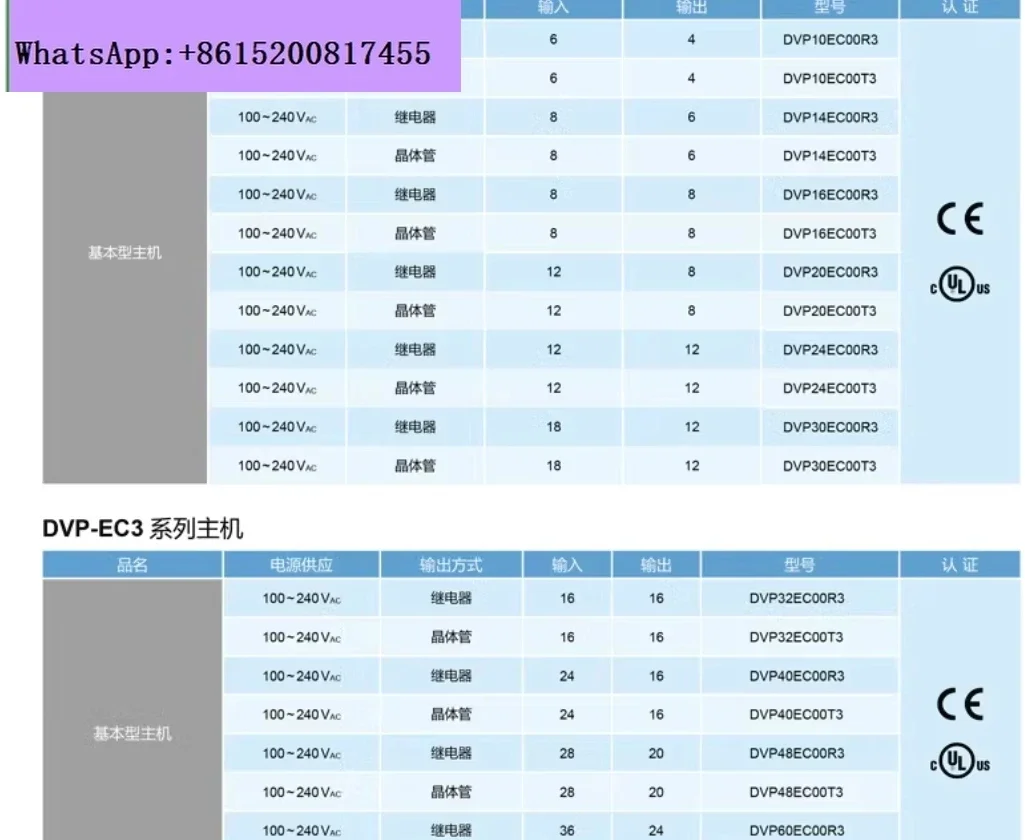Select model DVP10EC00T3

(830, 78)
